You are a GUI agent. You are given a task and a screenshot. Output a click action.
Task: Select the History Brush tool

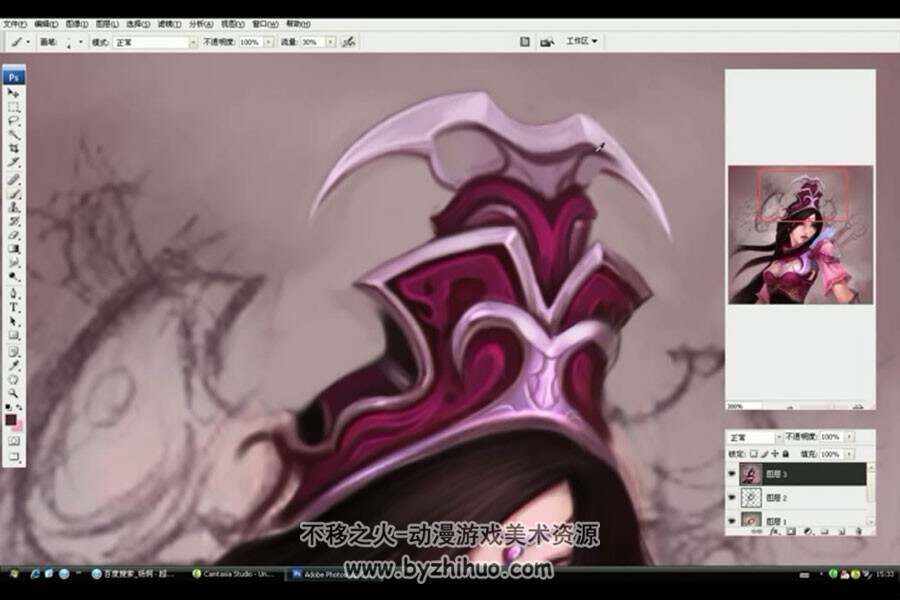pyautogui.click(x=13, y=221)
